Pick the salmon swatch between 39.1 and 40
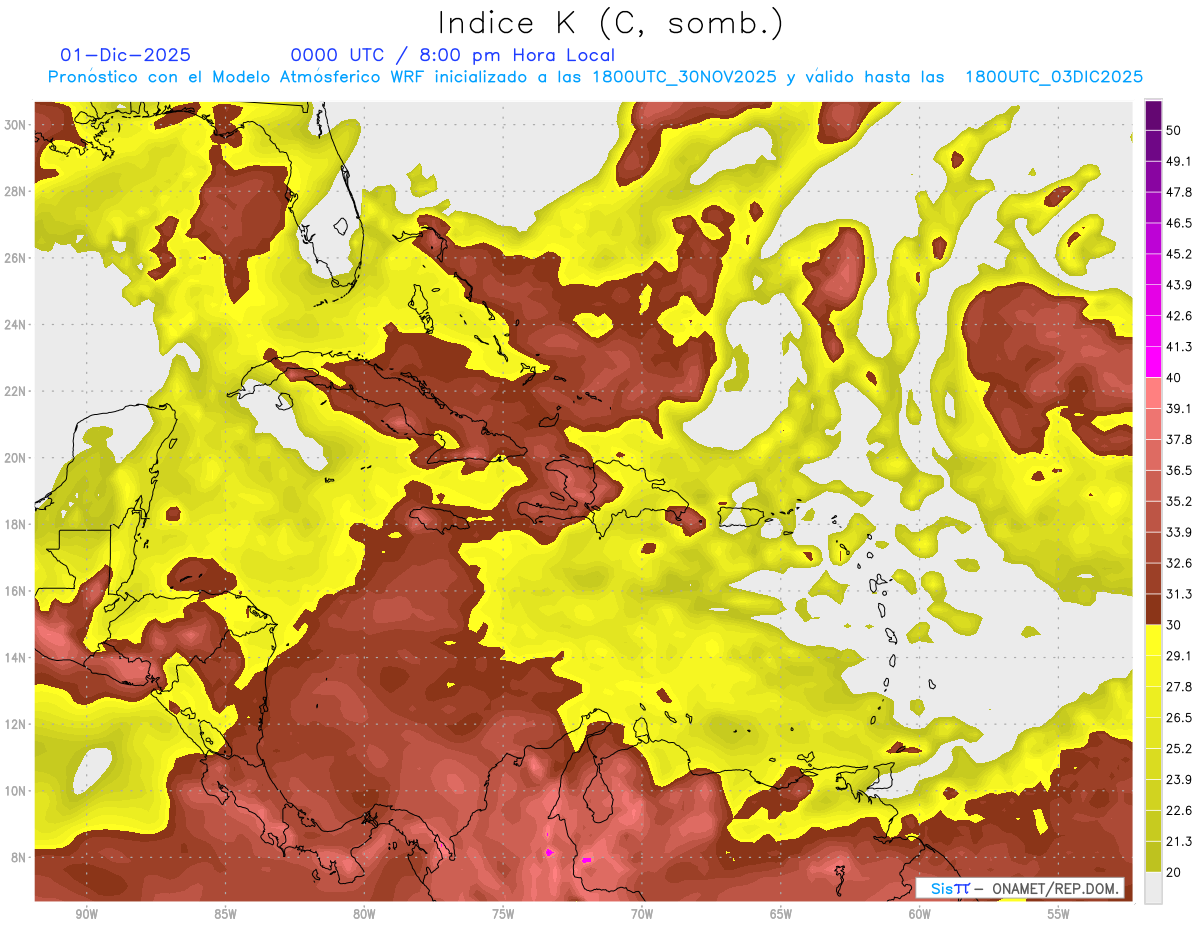 [x=1153, y=394]
